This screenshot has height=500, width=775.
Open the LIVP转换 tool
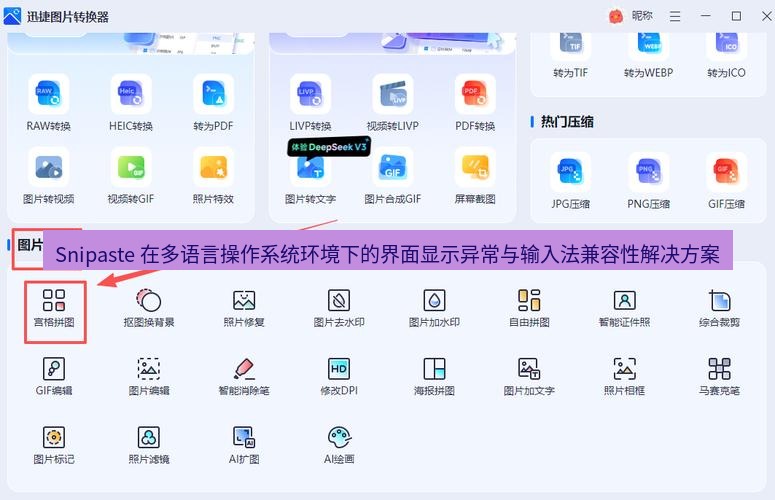[310, 104]
